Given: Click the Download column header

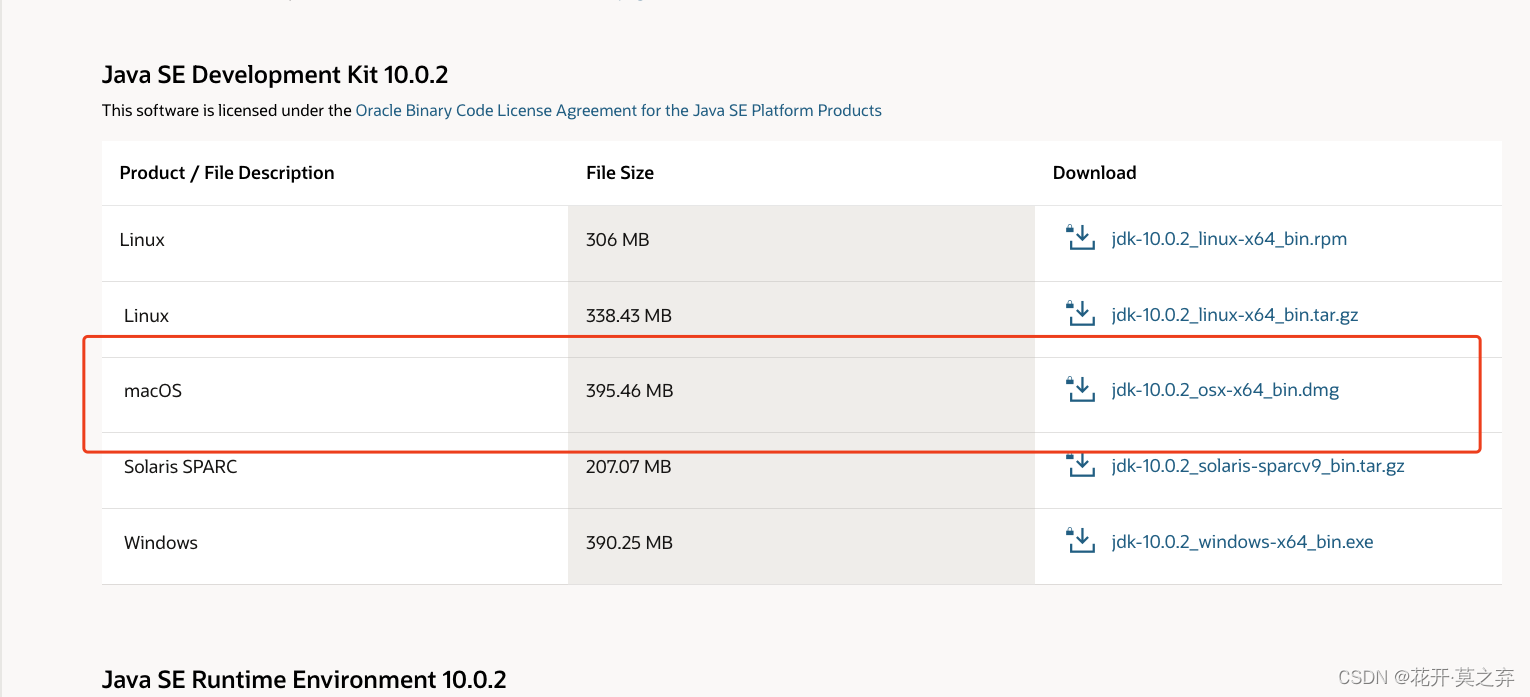Looking at the screenshot, I should (1095, 173).
